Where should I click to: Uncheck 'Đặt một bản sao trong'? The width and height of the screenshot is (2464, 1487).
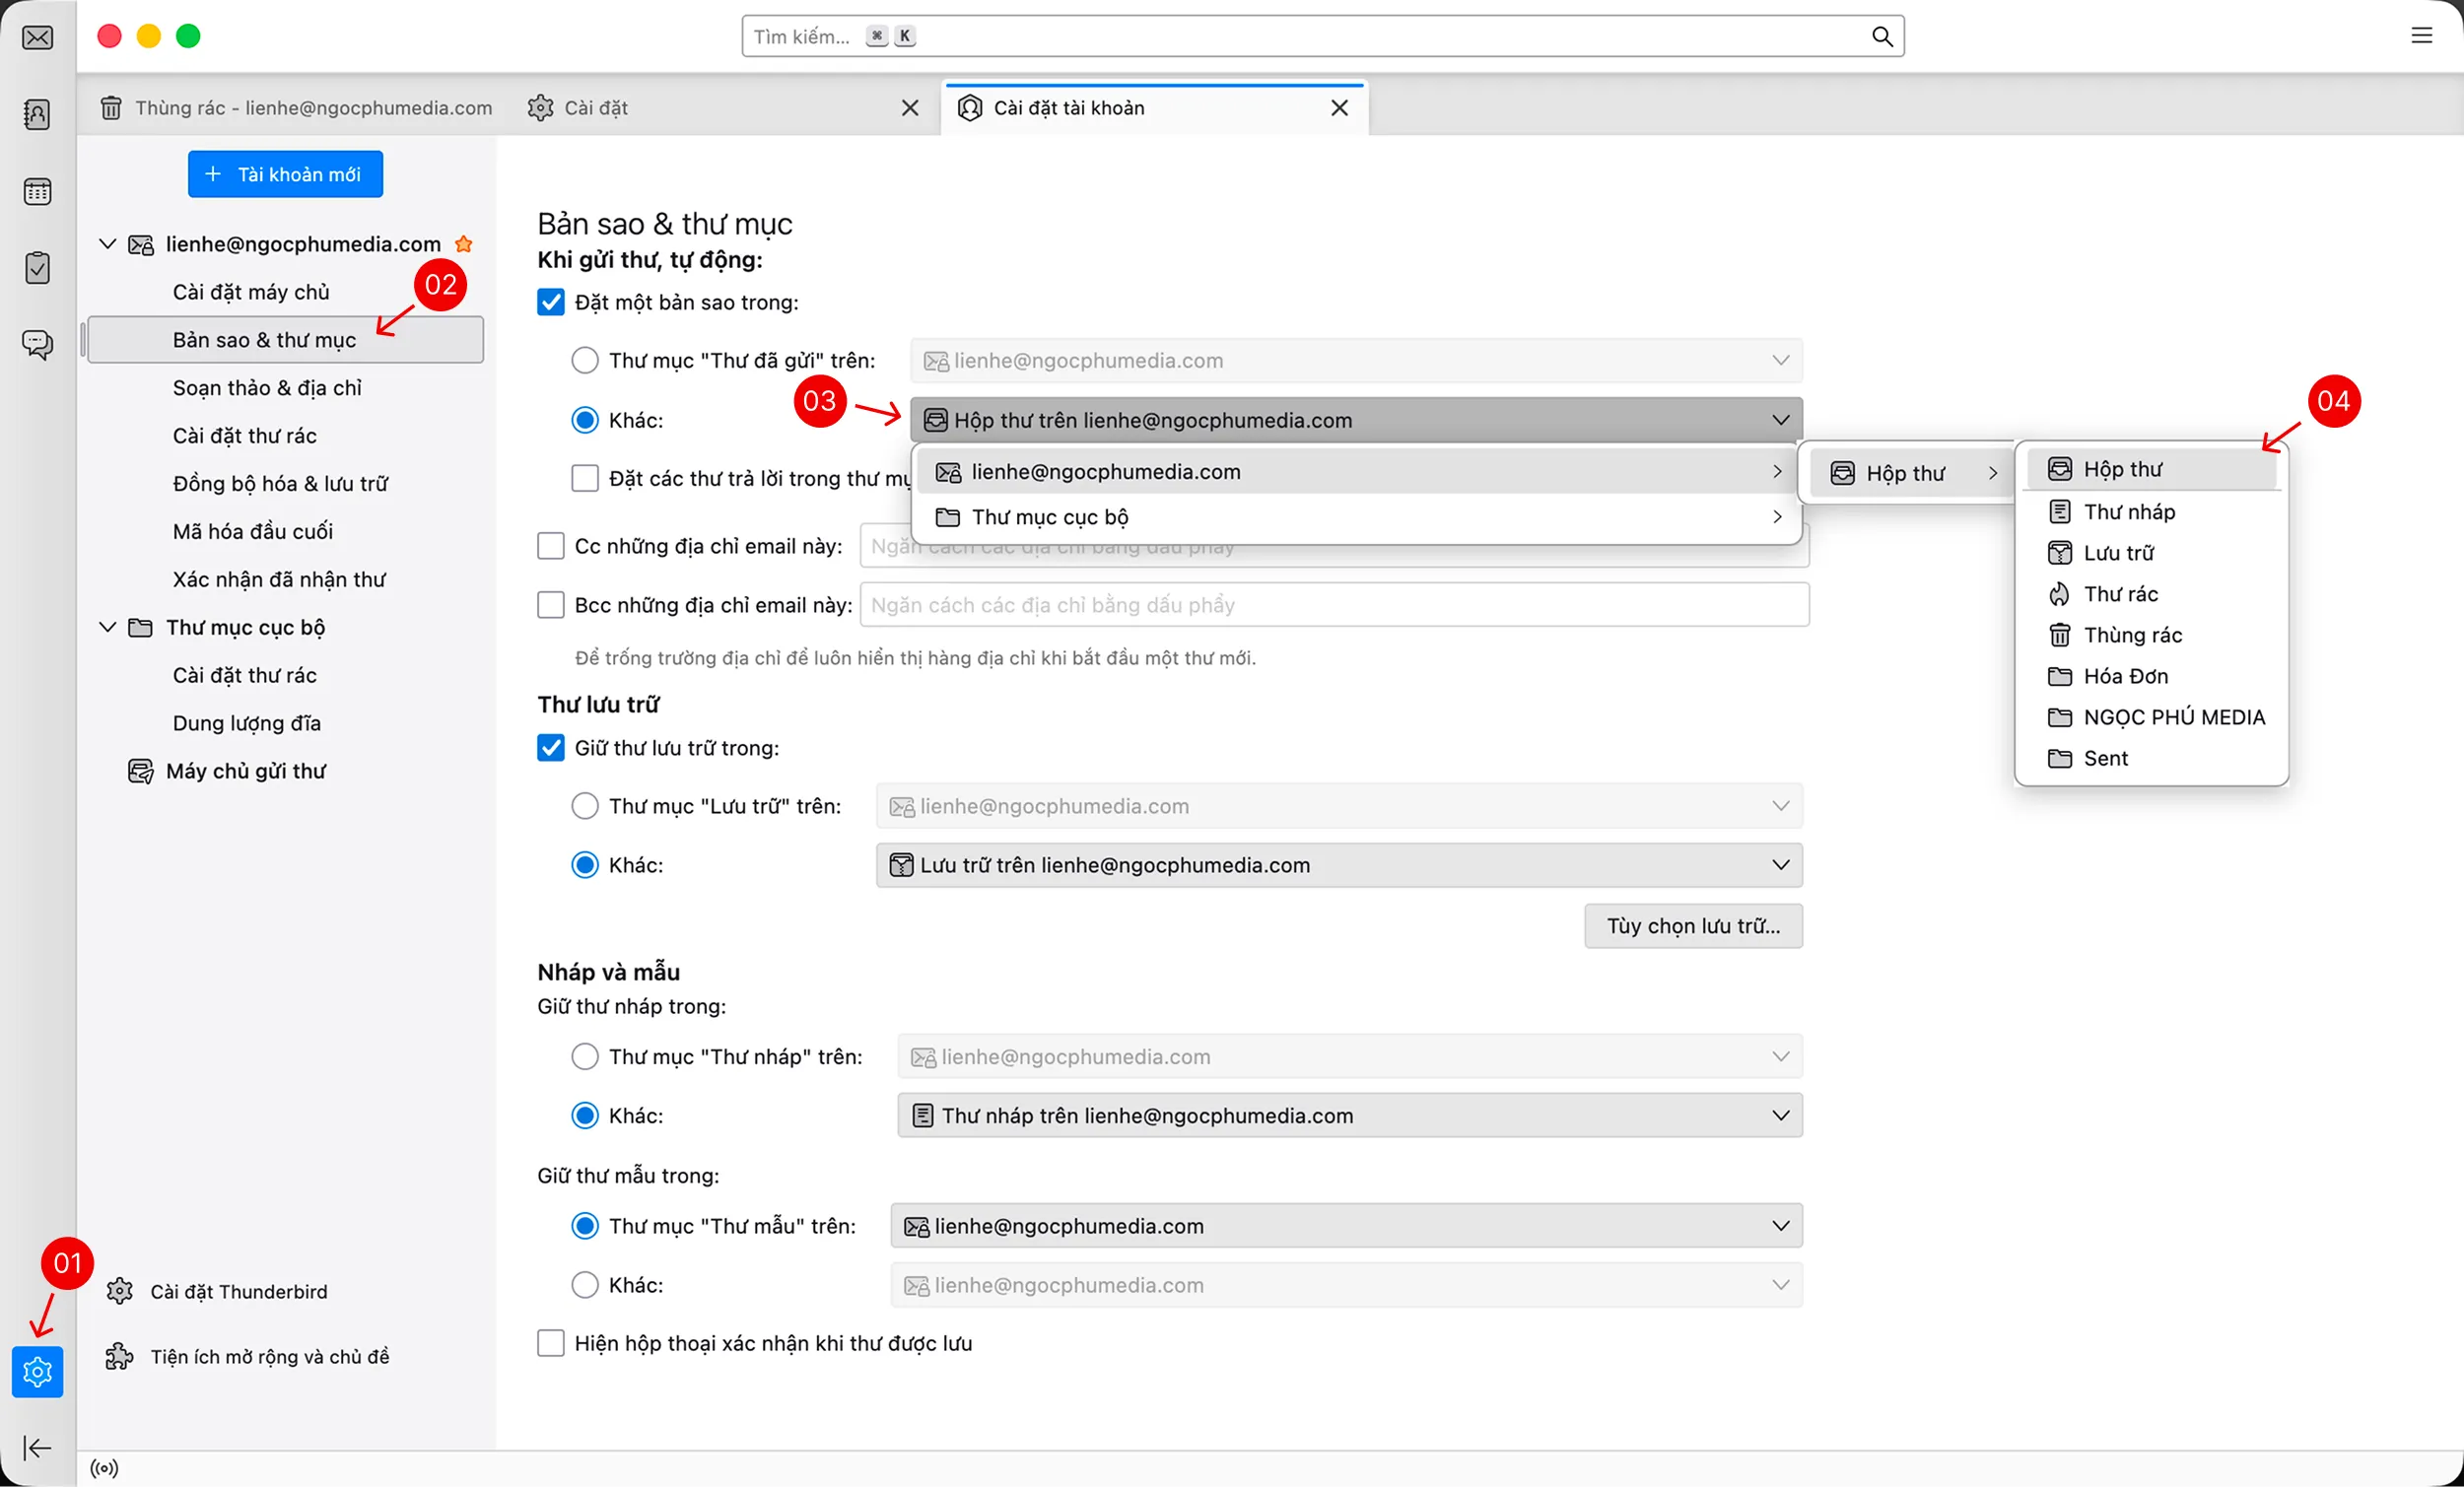coord(551,301)
